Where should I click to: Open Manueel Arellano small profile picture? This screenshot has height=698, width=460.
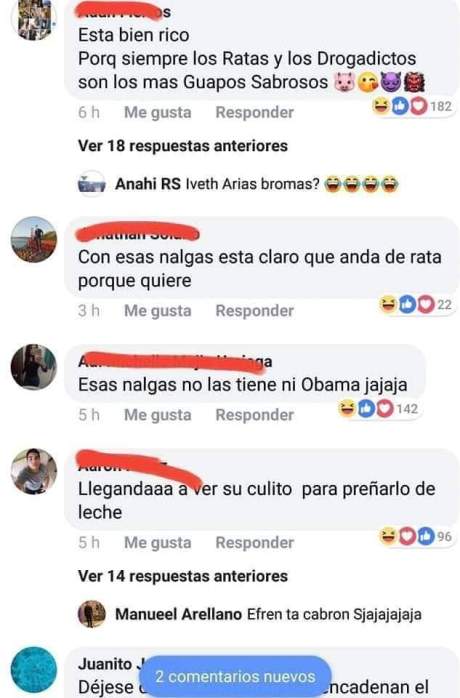[91, 614]
